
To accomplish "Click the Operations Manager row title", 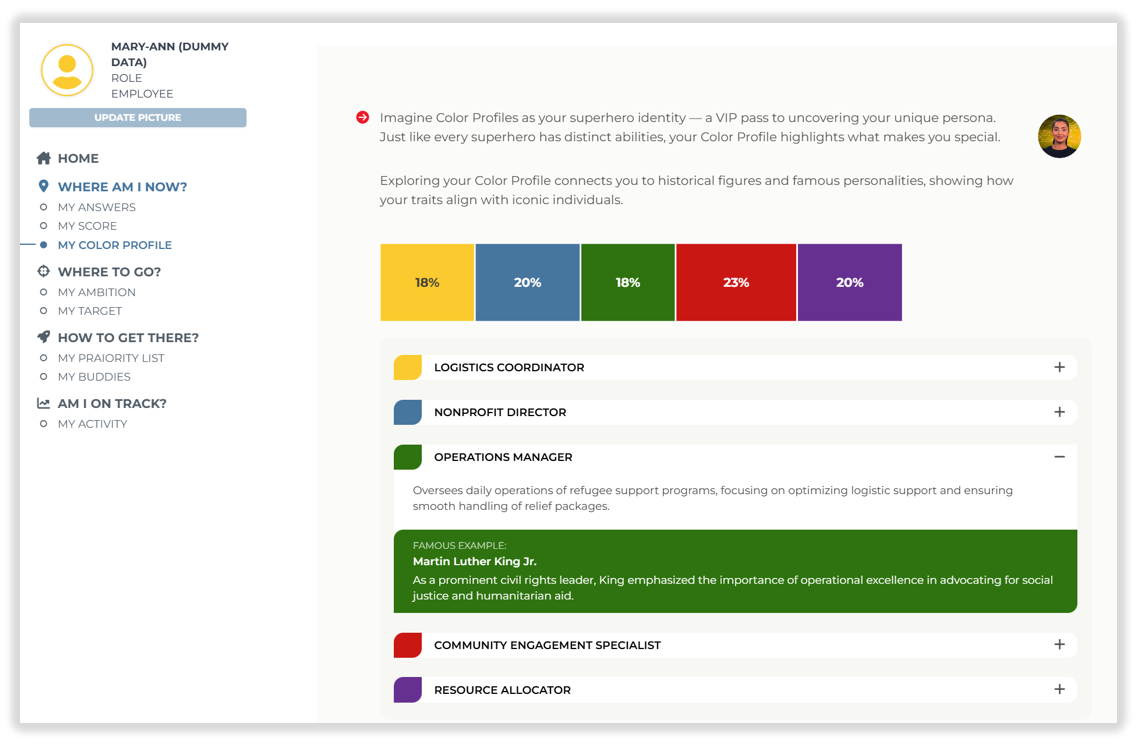I will point(503,458).
